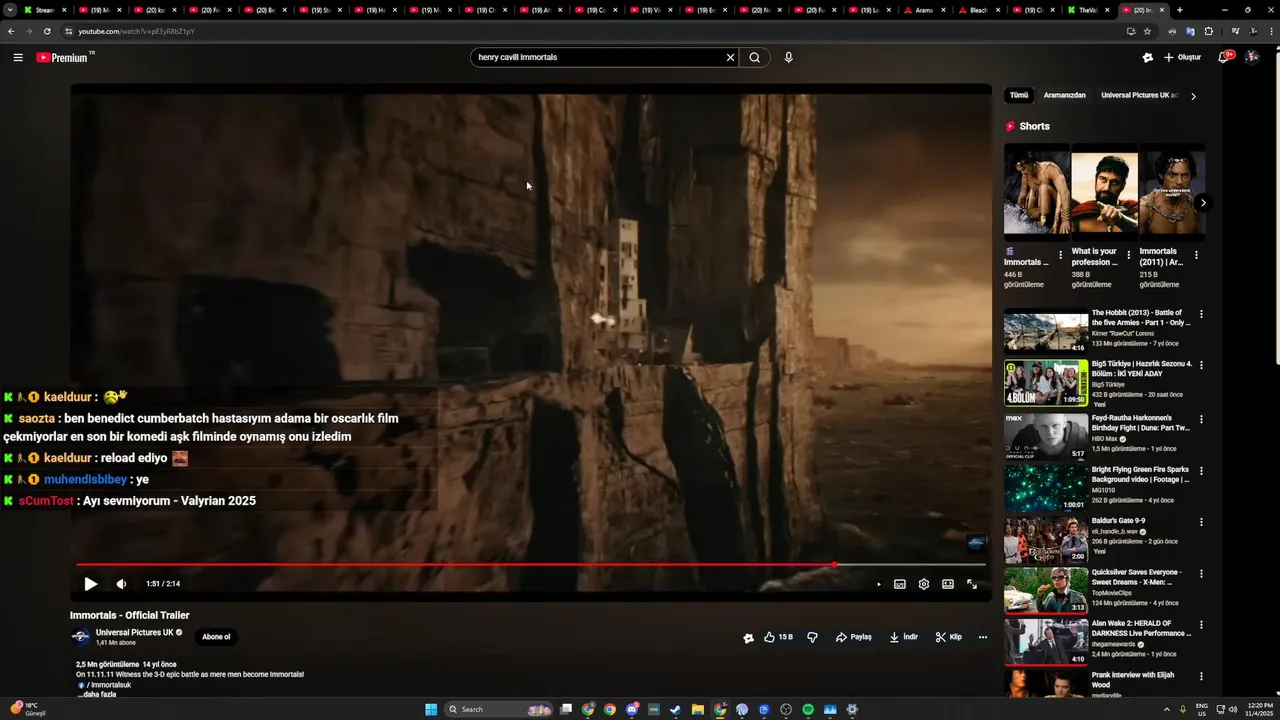Image resolution: width=1280 pixels, height=720 pixels.
Task: Open menu for The Hobbit video
Action: pos(1201,314)
